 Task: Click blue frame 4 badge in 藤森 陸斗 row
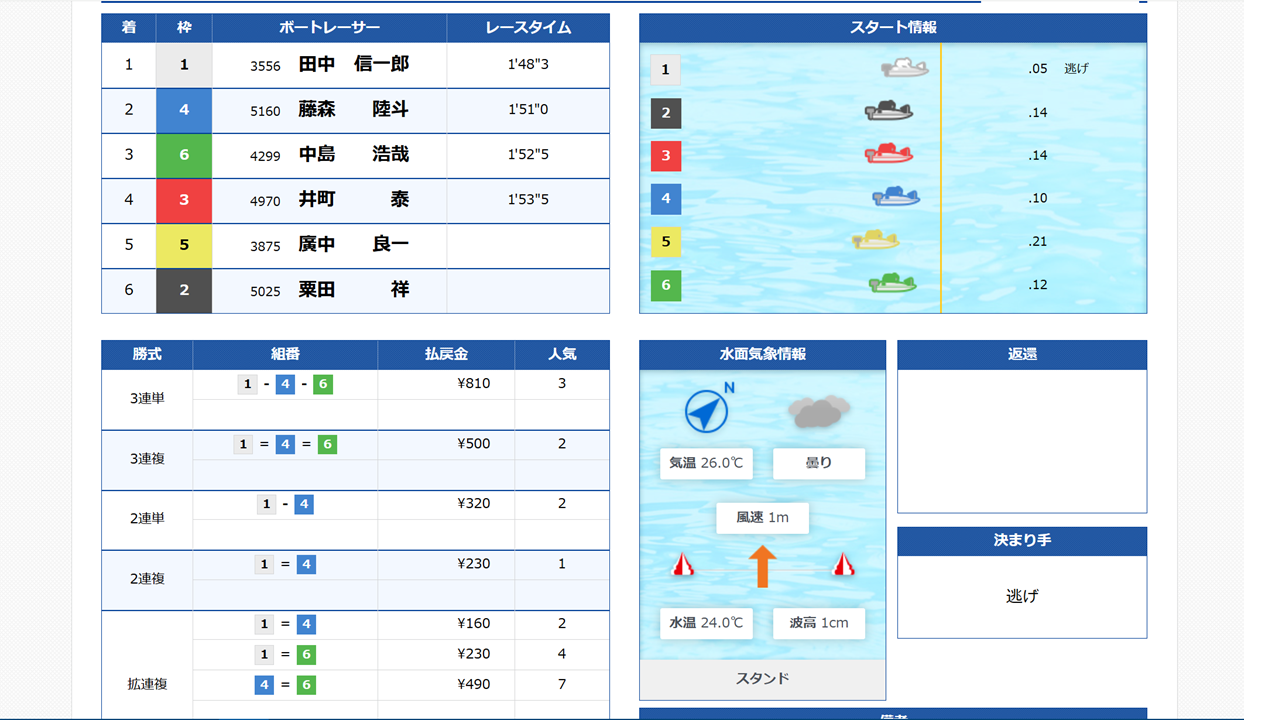tap(184, 110)
